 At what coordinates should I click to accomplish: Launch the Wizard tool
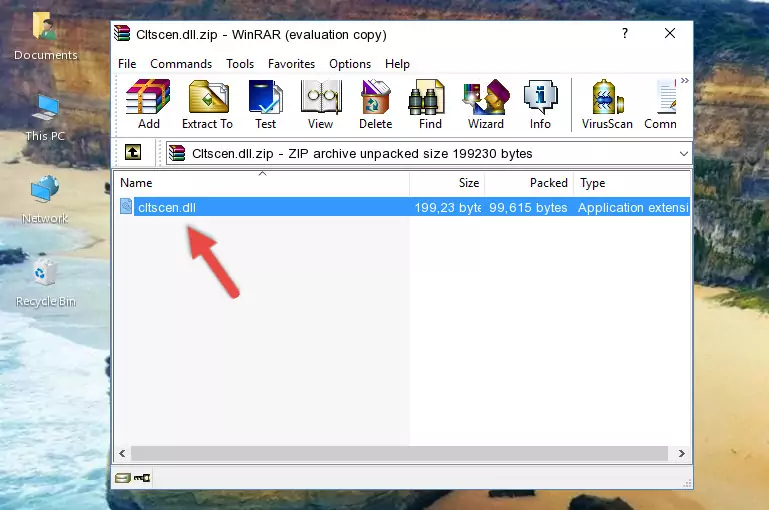point(486,104)
